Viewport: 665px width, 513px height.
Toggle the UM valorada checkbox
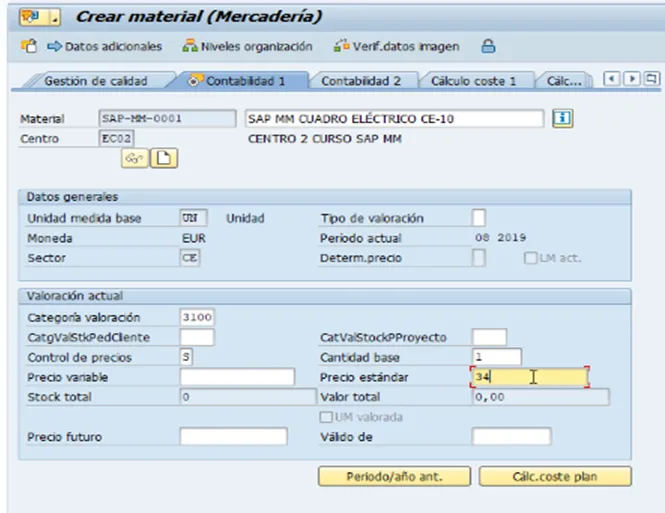point(326,417)
